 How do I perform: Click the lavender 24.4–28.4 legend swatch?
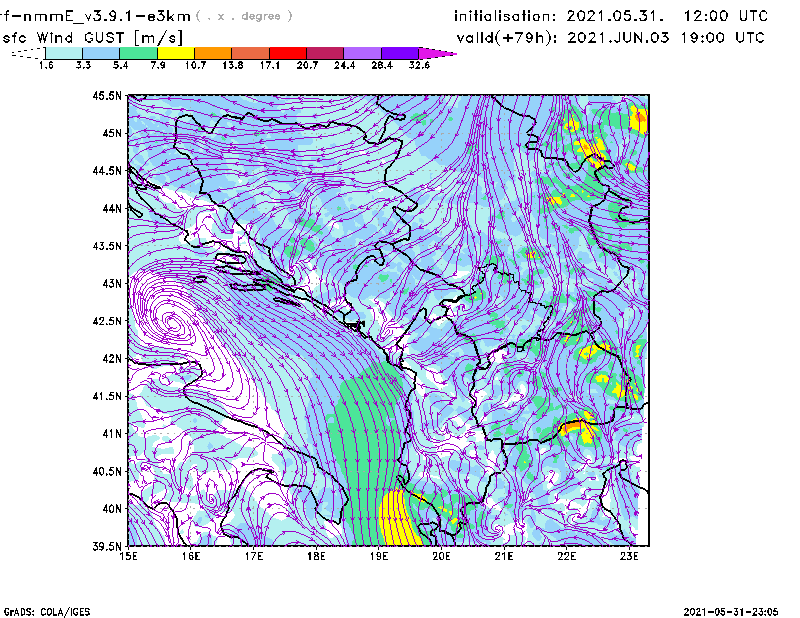point(362,53)
